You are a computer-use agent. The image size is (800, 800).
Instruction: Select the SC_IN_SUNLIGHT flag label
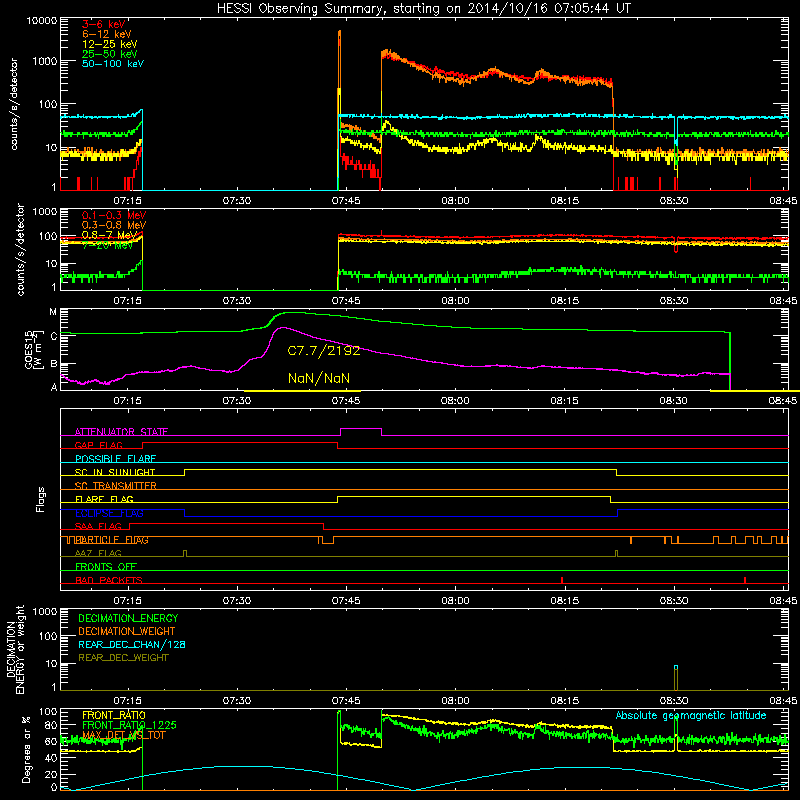click(115, 472)
